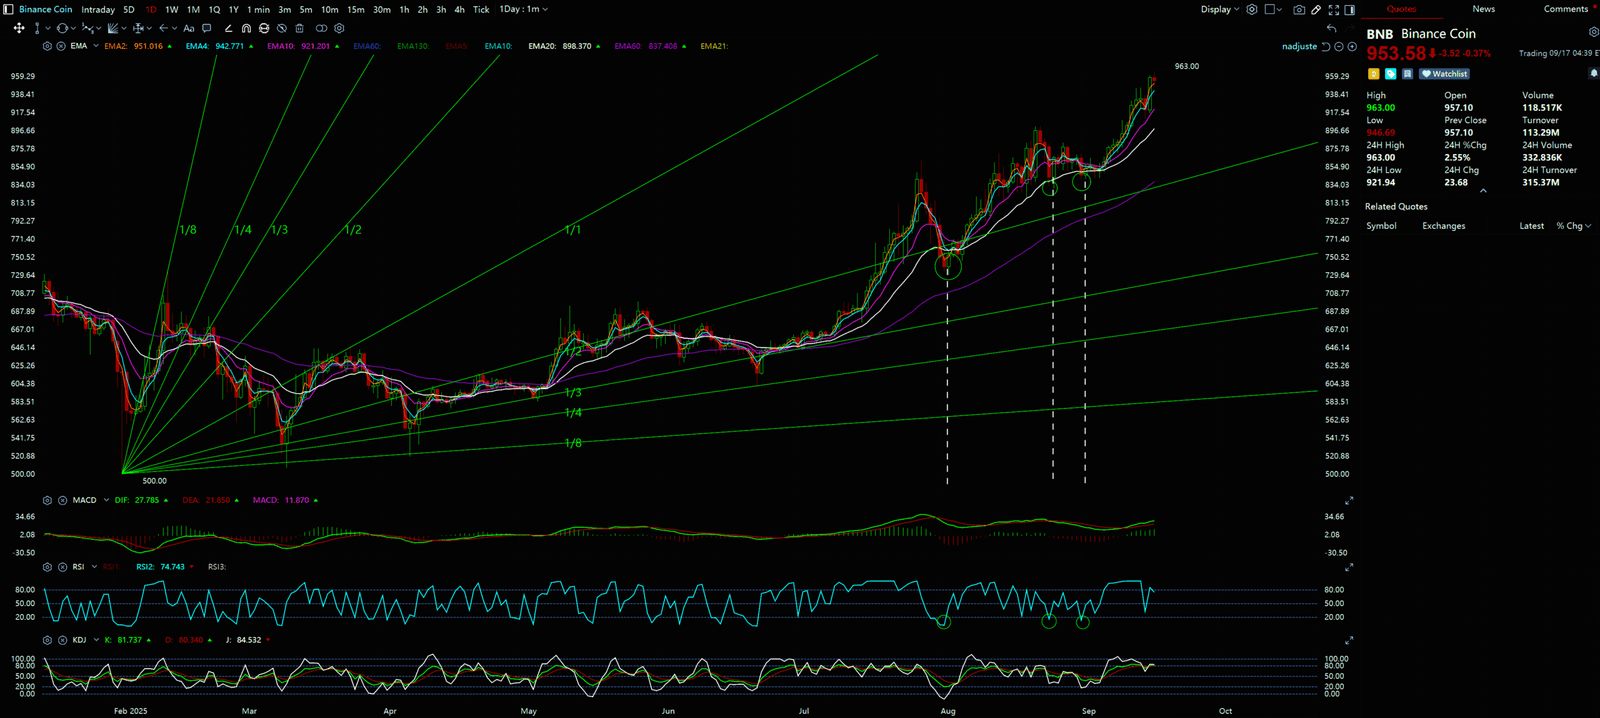Switch to the Comments tab
1600x718 pixels.
pos(1565,9)
